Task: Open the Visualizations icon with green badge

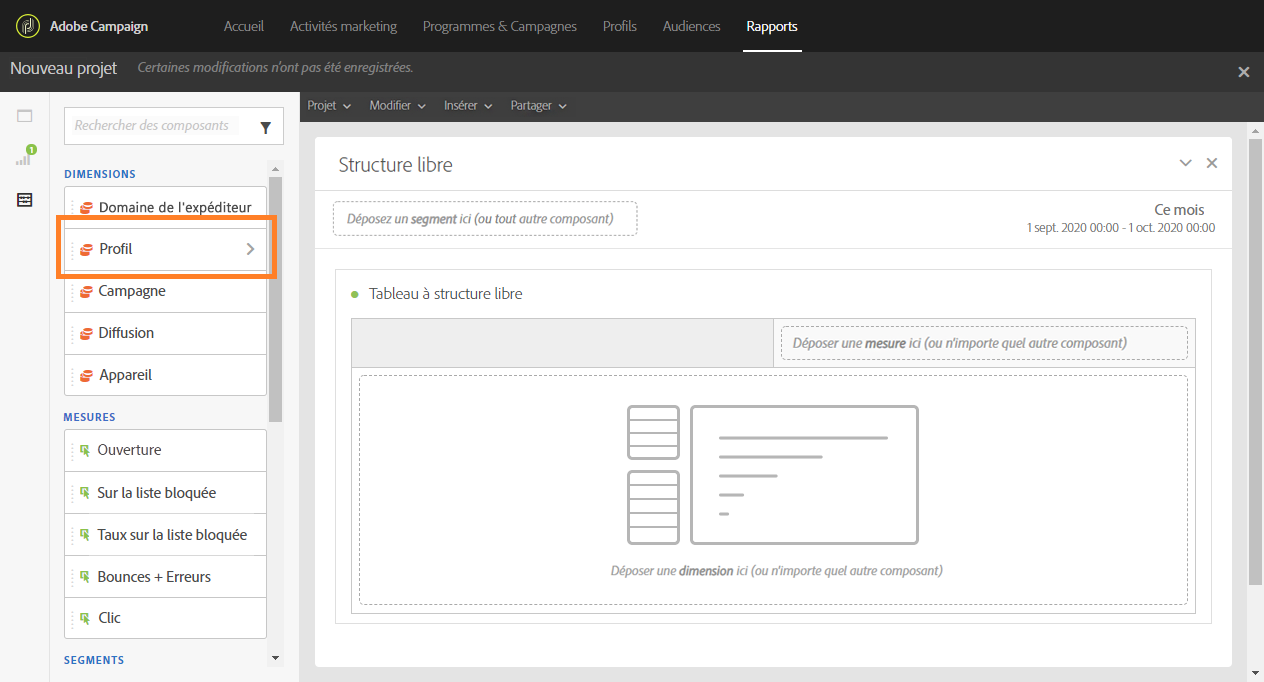Action: coord(25,157)
